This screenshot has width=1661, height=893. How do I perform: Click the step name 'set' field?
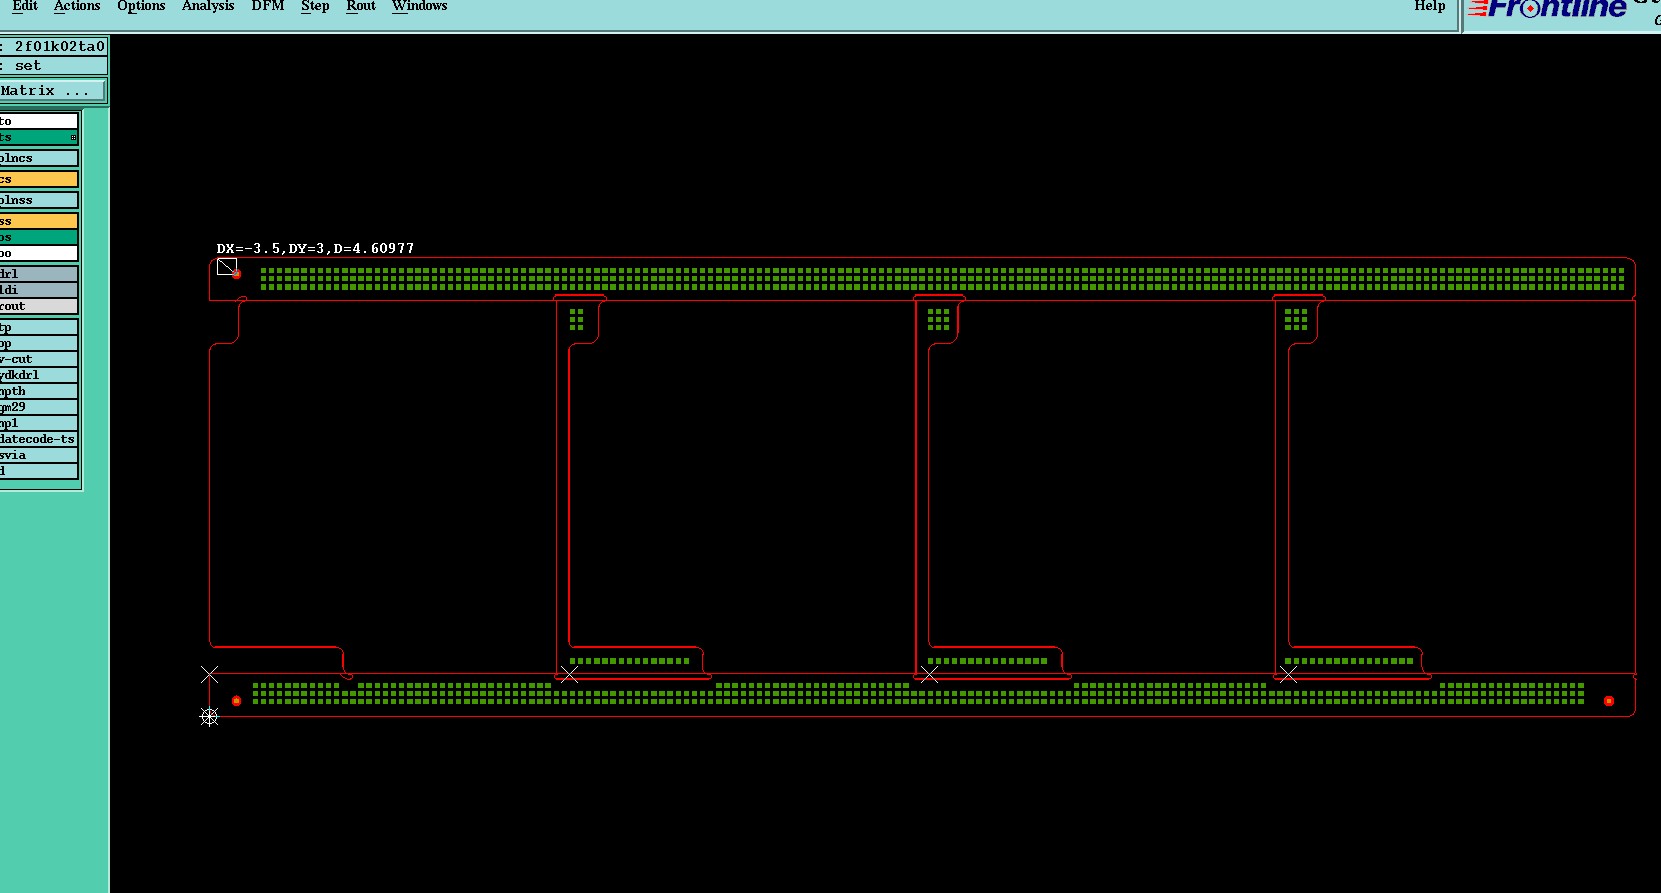[53, 66]
